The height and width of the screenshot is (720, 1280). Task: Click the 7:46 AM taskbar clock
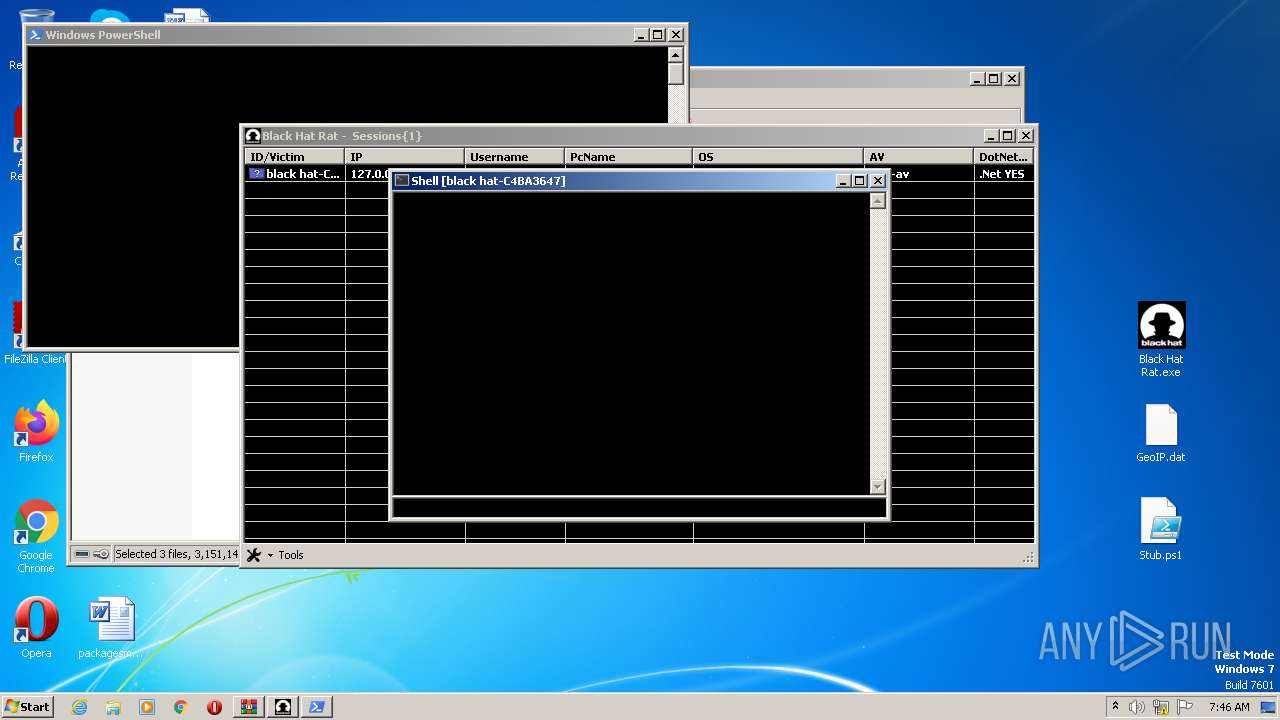click(1229, 707)
